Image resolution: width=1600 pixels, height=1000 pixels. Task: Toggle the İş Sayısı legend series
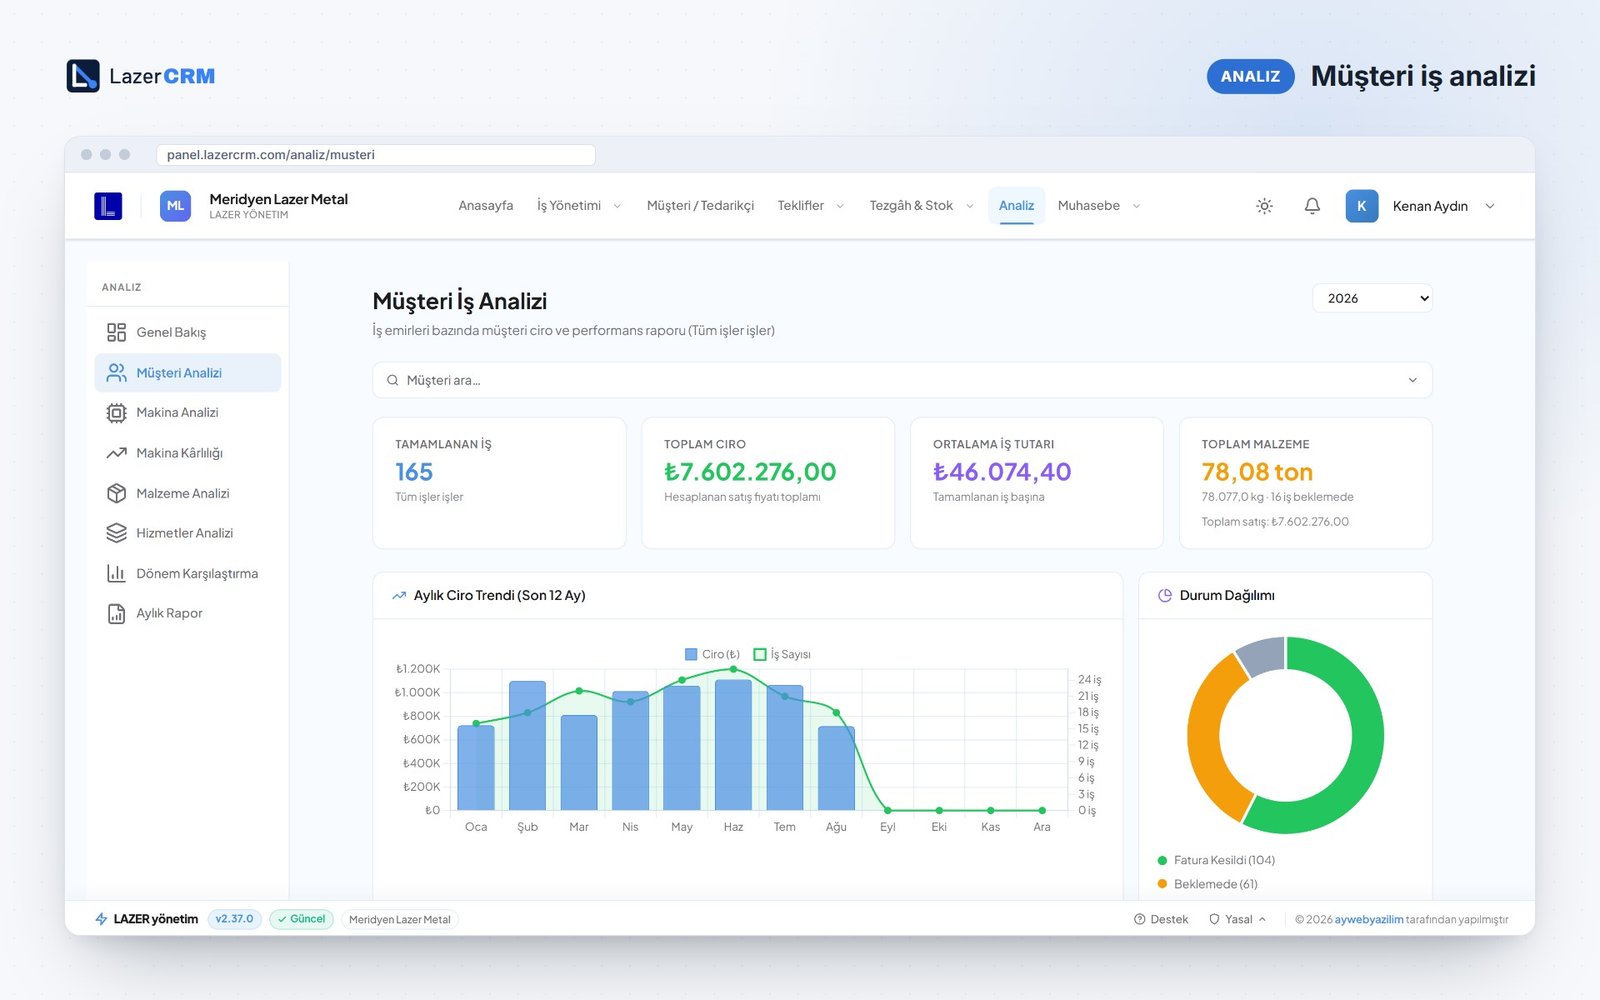[x=782, y=654]
